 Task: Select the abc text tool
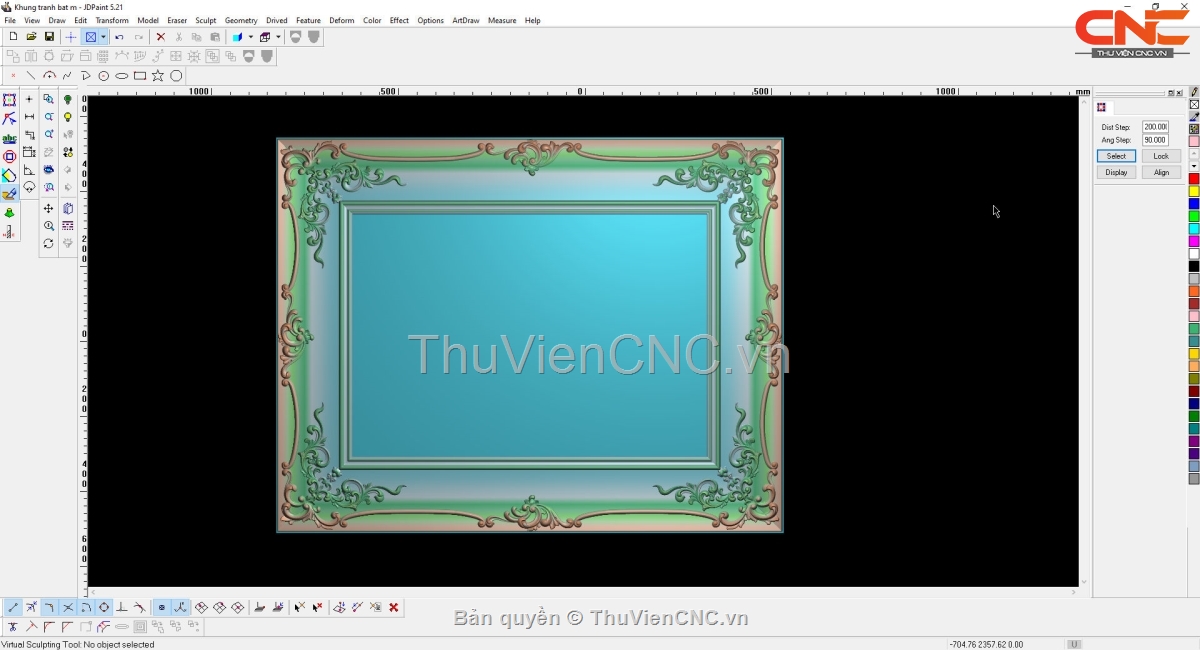pyautogui.click(x=9, y=138)
